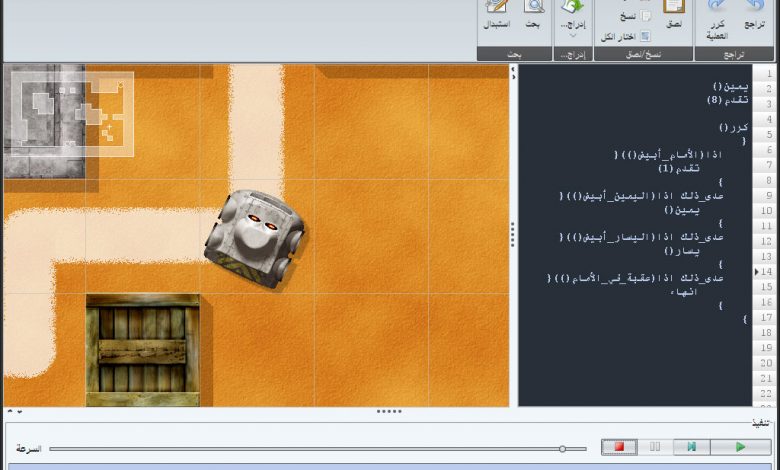The width and height of the screenshot is (780, 470).
Task: Pause the running program
Action: tap(655, 447)
